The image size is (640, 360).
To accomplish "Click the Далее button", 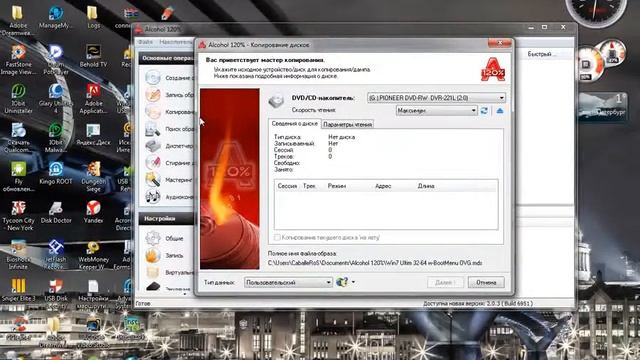I will point(445,282).
